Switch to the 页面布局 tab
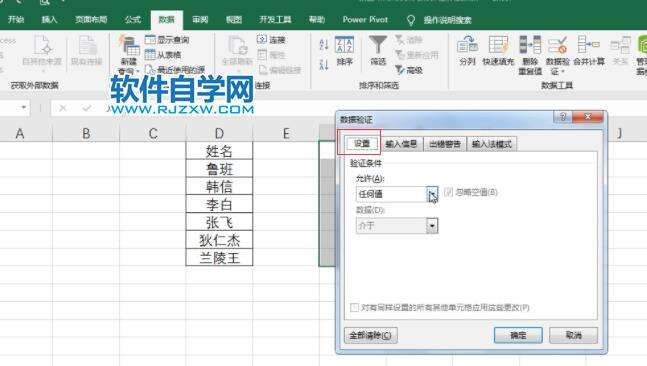 (91, 19)
